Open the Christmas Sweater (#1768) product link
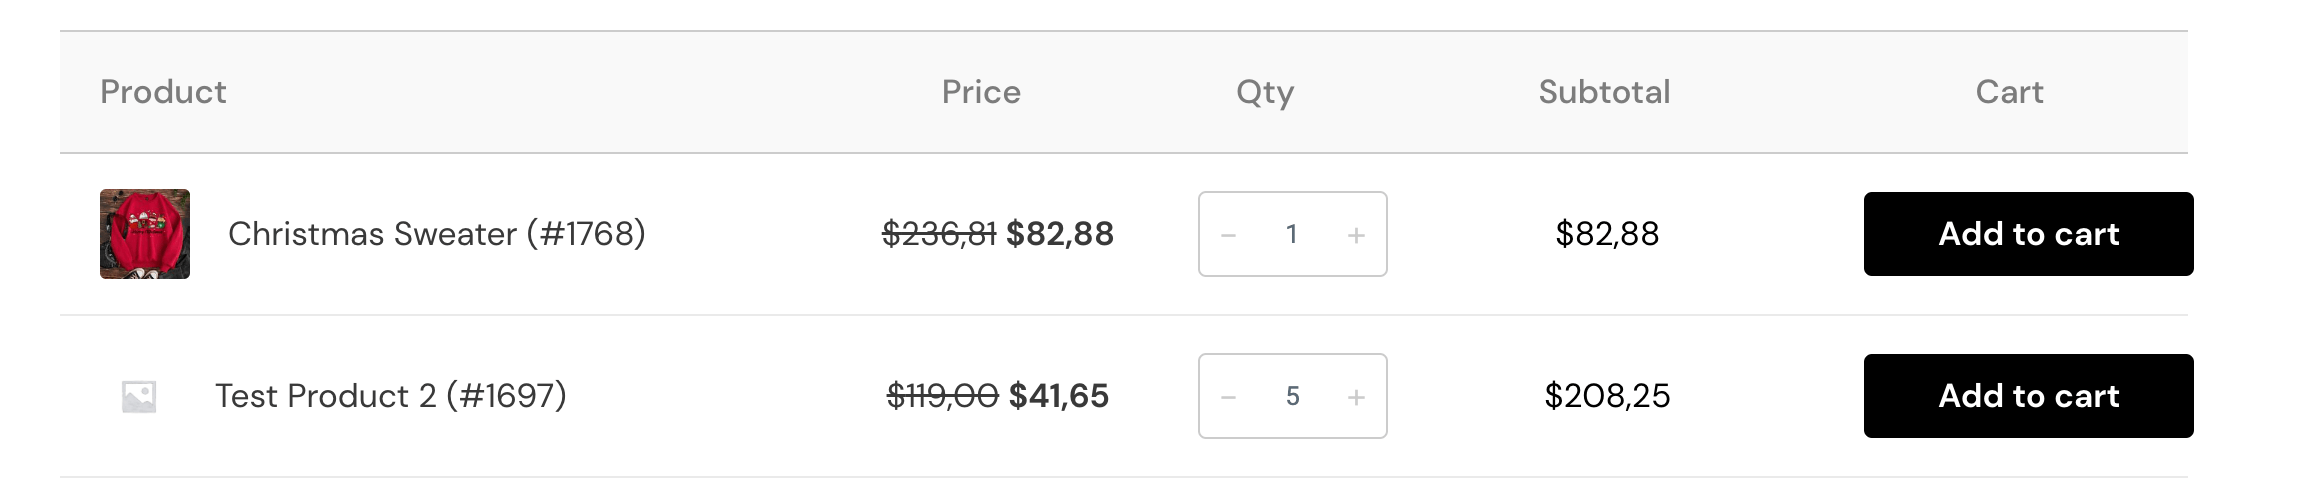This screenshot has width=2298, height=500. 437,234
